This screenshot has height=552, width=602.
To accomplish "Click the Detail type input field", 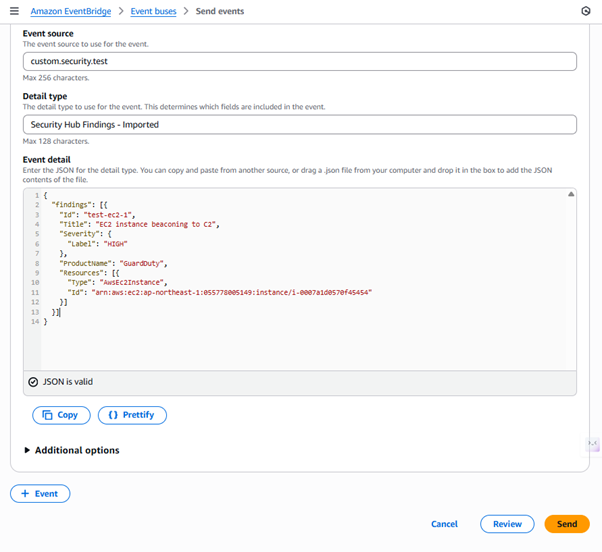I will pos(299,124).
